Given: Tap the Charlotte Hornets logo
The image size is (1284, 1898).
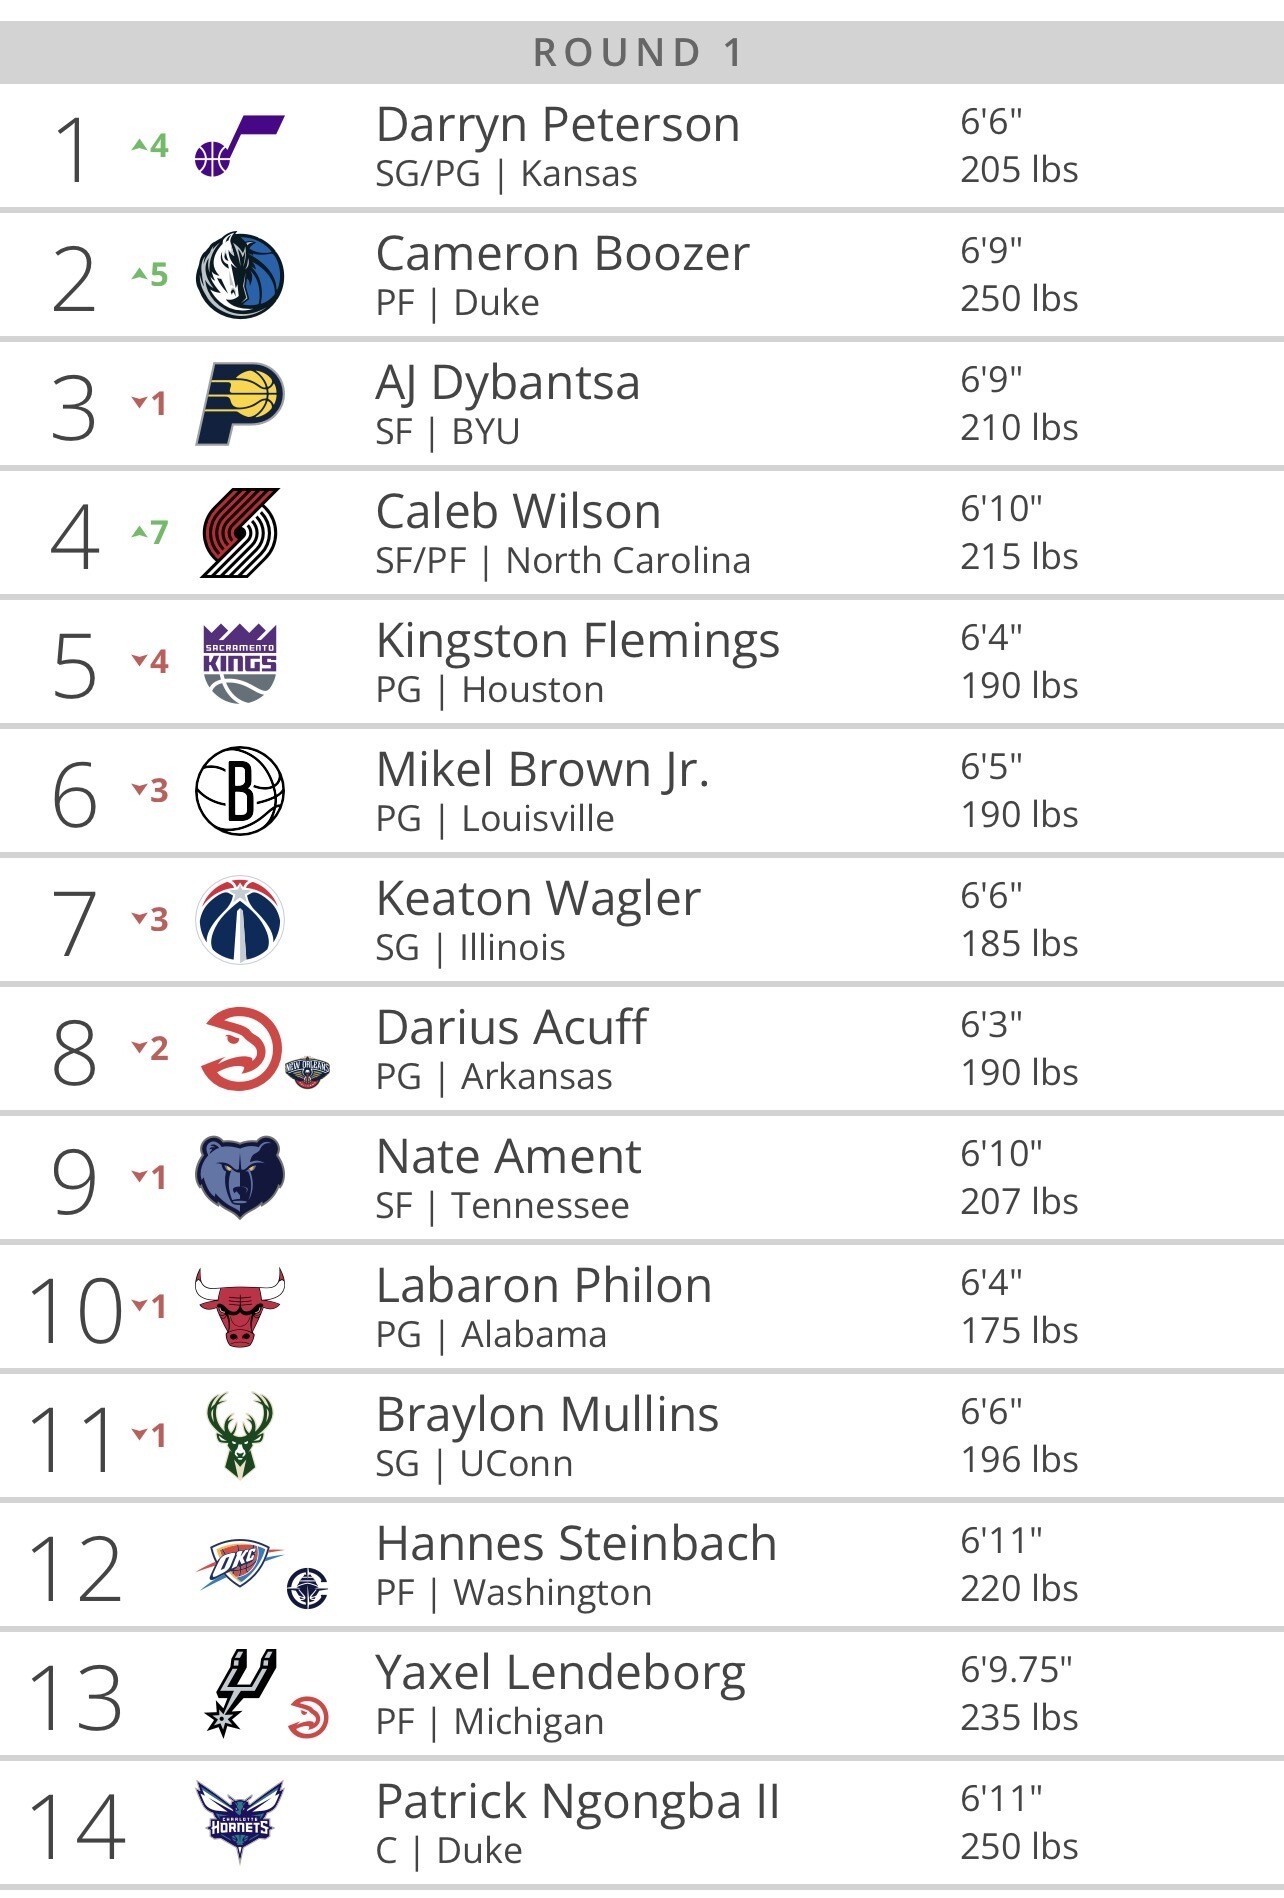Looking at the screenshot, I should click(x=240, y=1822).
